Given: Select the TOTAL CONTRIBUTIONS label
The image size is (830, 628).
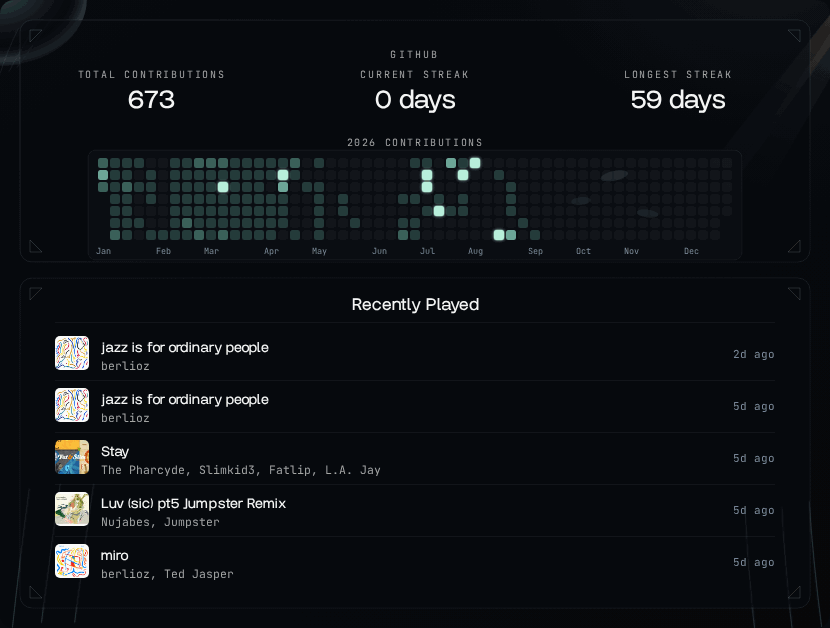Looking at the screenshot, I should pos(151,75).
